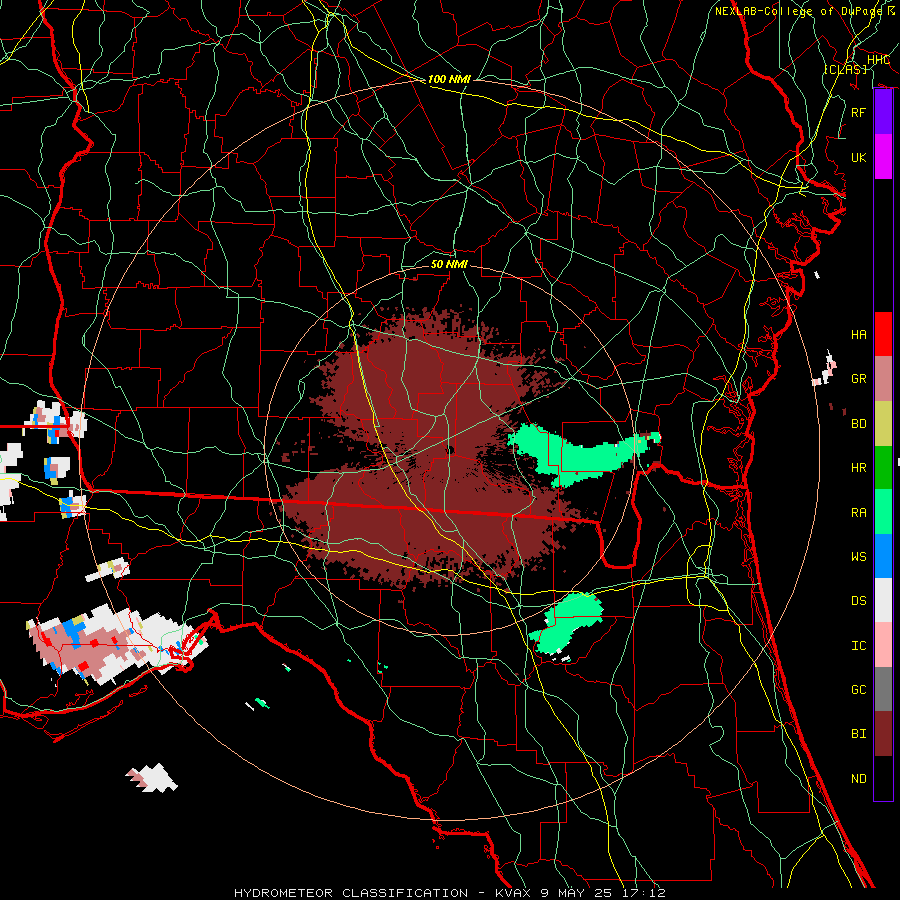Click the GC legend label
Viewport: 900px width, 900px height.
tap(859, 690)
